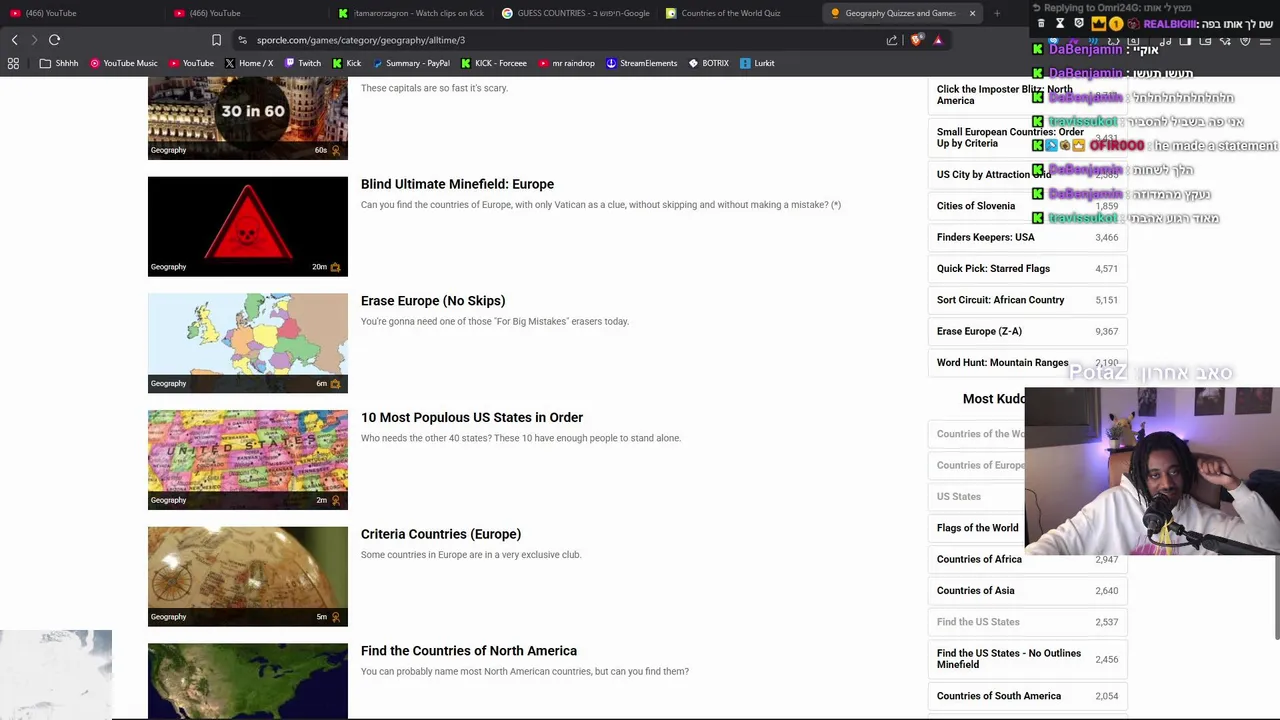Open the Brave Shields lion icon
The width and height of the screenshot is (1280, 720).
pos(916,40)
